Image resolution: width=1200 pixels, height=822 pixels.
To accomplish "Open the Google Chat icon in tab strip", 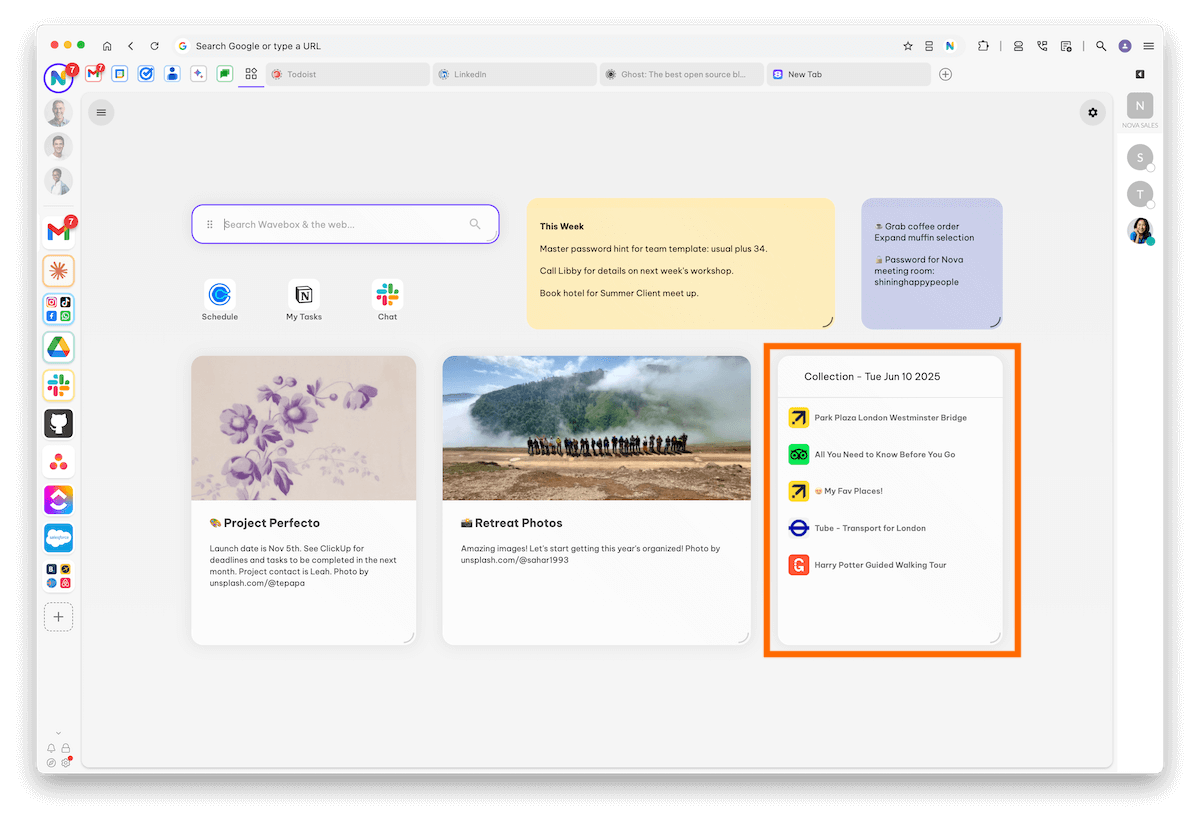I will [x=225, y=74].
